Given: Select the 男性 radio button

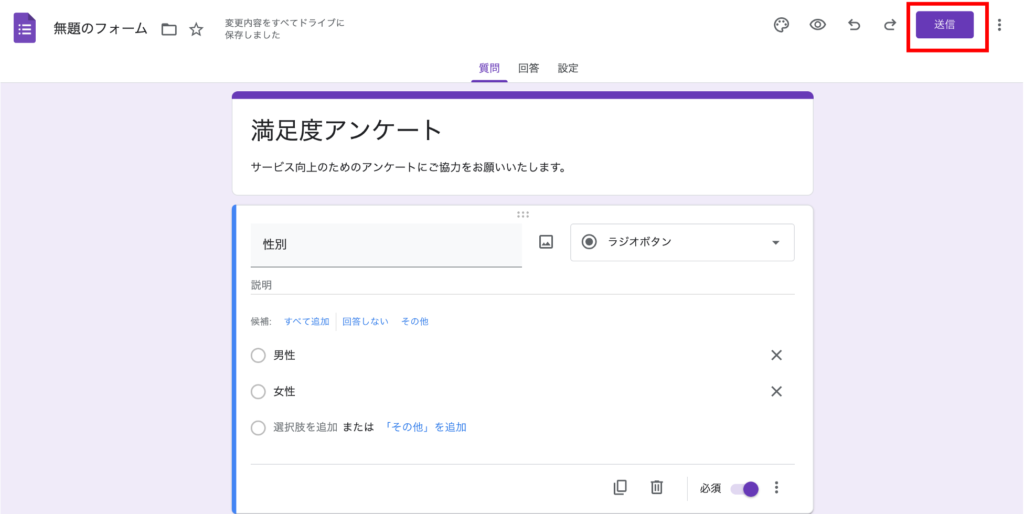Looking at the screenshot, I should pos(258,356).
